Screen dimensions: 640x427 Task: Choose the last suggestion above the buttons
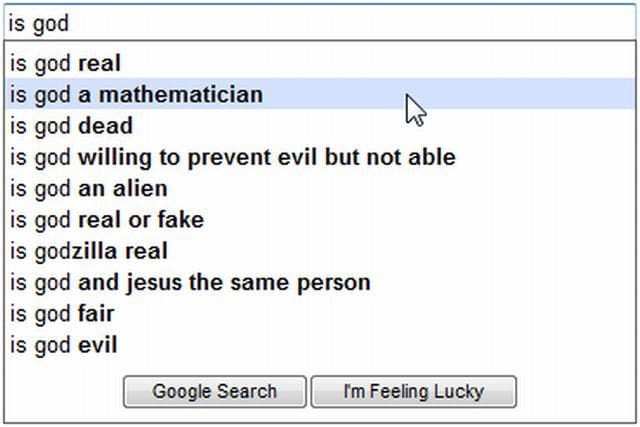click(x=64, y=345)
